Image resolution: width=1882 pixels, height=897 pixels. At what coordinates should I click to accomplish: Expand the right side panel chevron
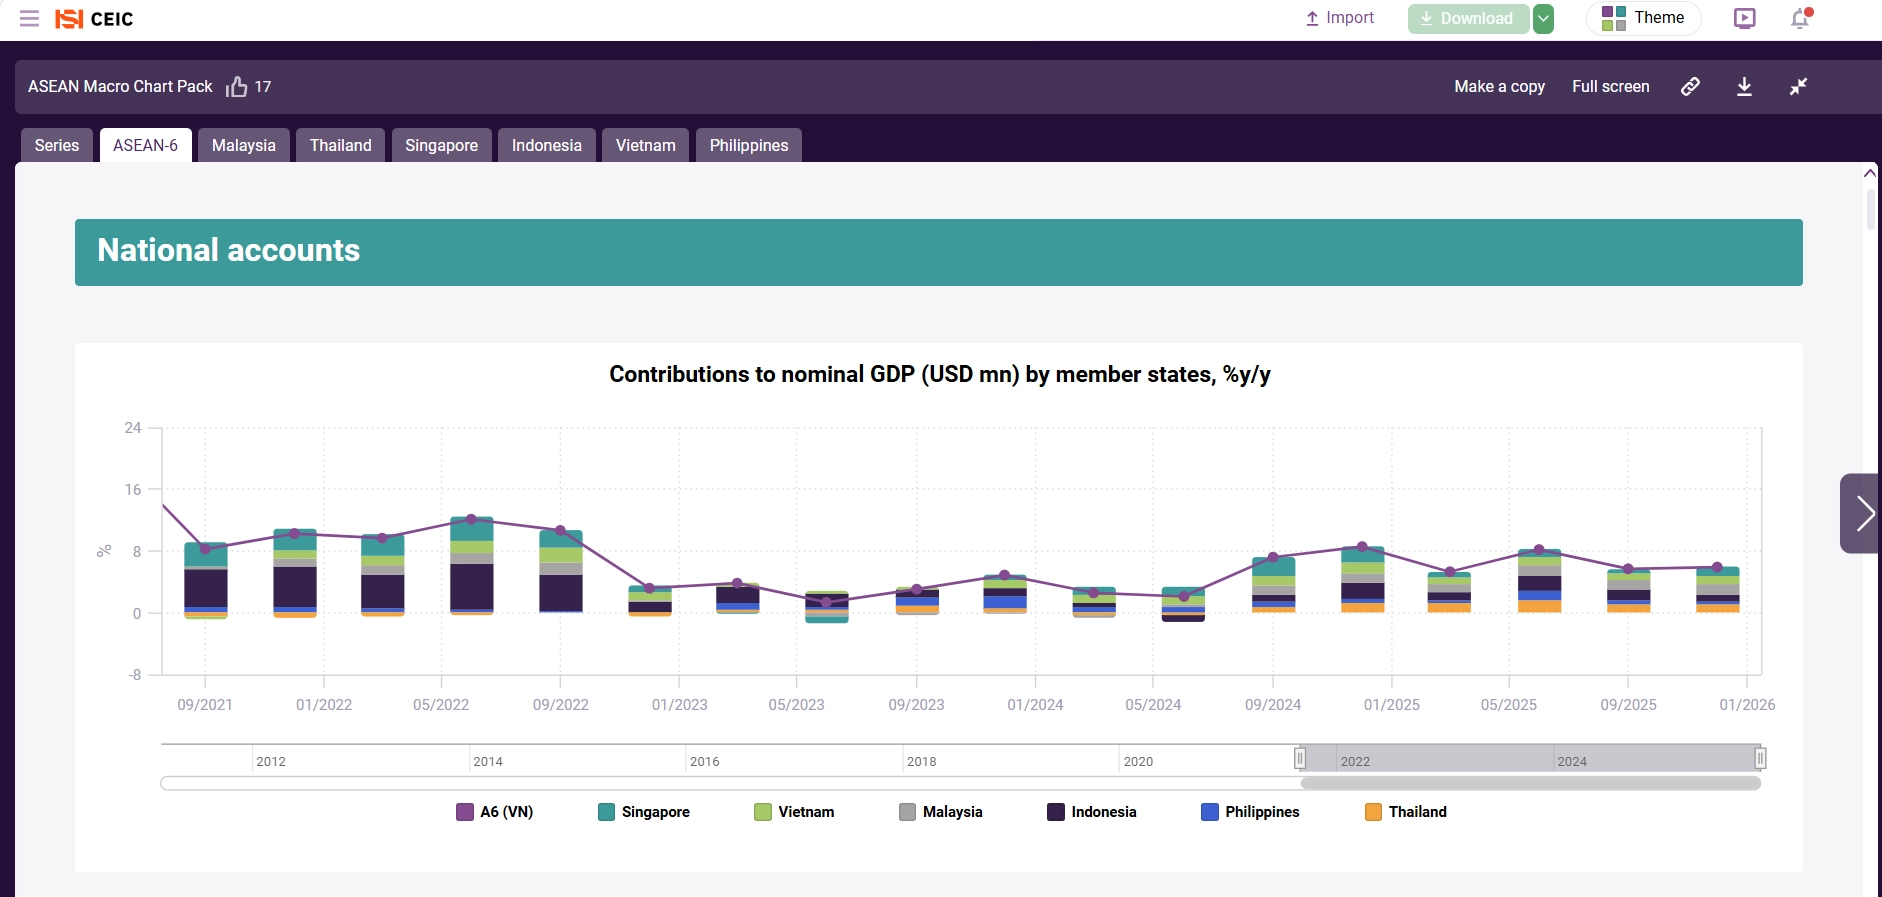click(1862, 513)
